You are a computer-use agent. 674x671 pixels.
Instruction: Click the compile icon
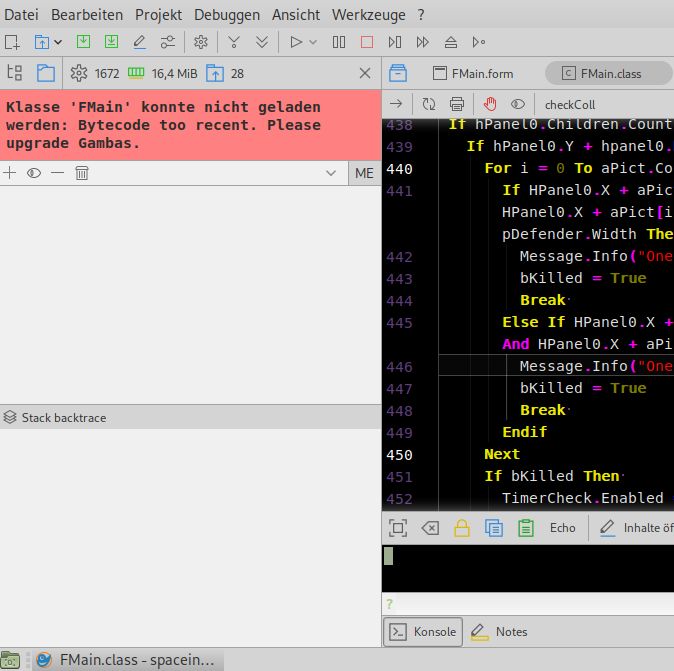point(234,42)
